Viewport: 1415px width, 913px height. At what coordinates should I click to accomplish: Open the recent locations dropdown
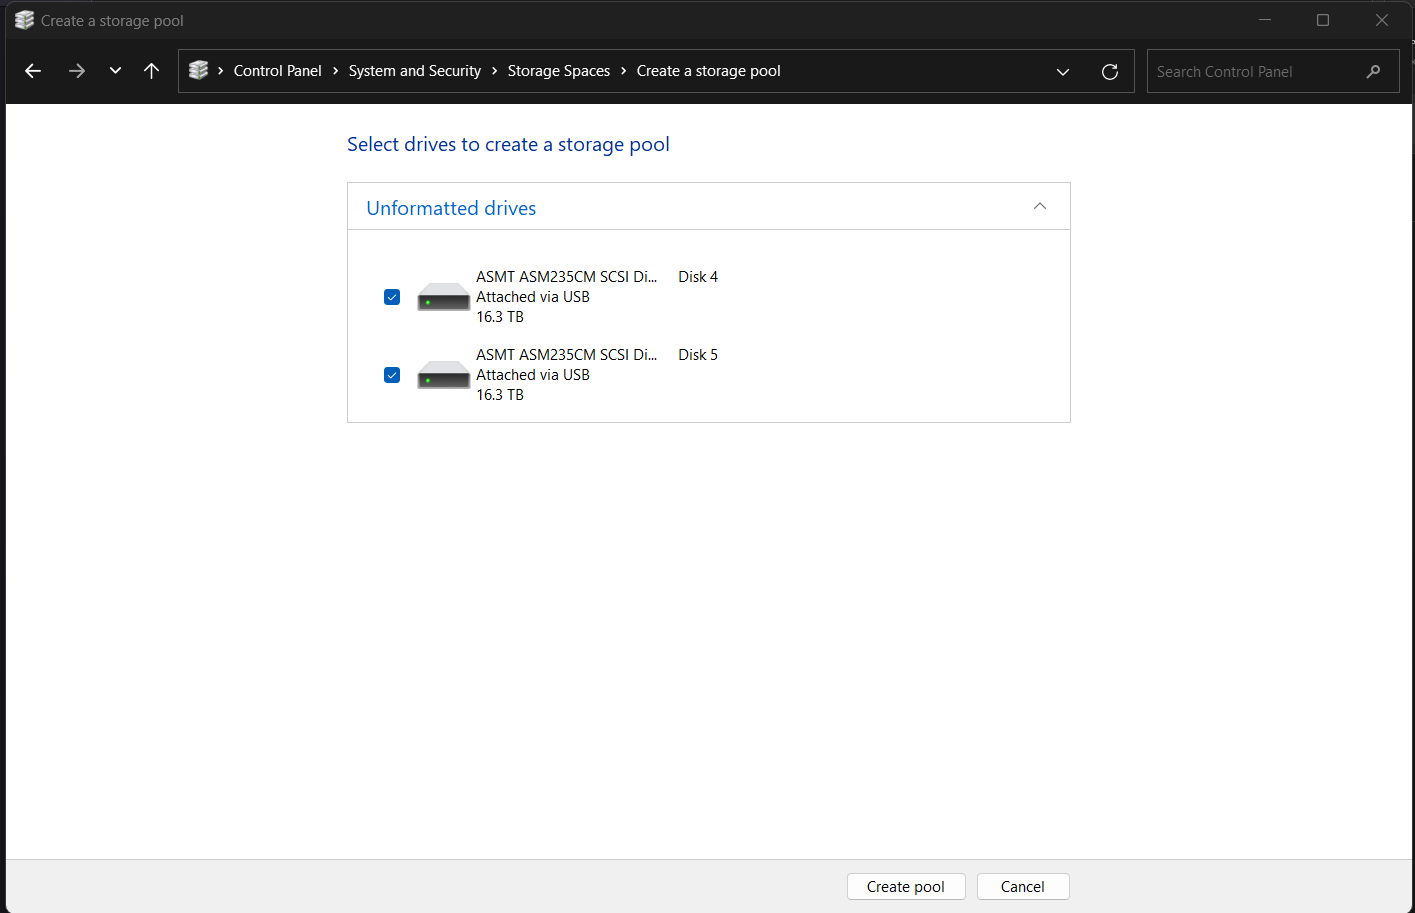click(x=115, y=71)
